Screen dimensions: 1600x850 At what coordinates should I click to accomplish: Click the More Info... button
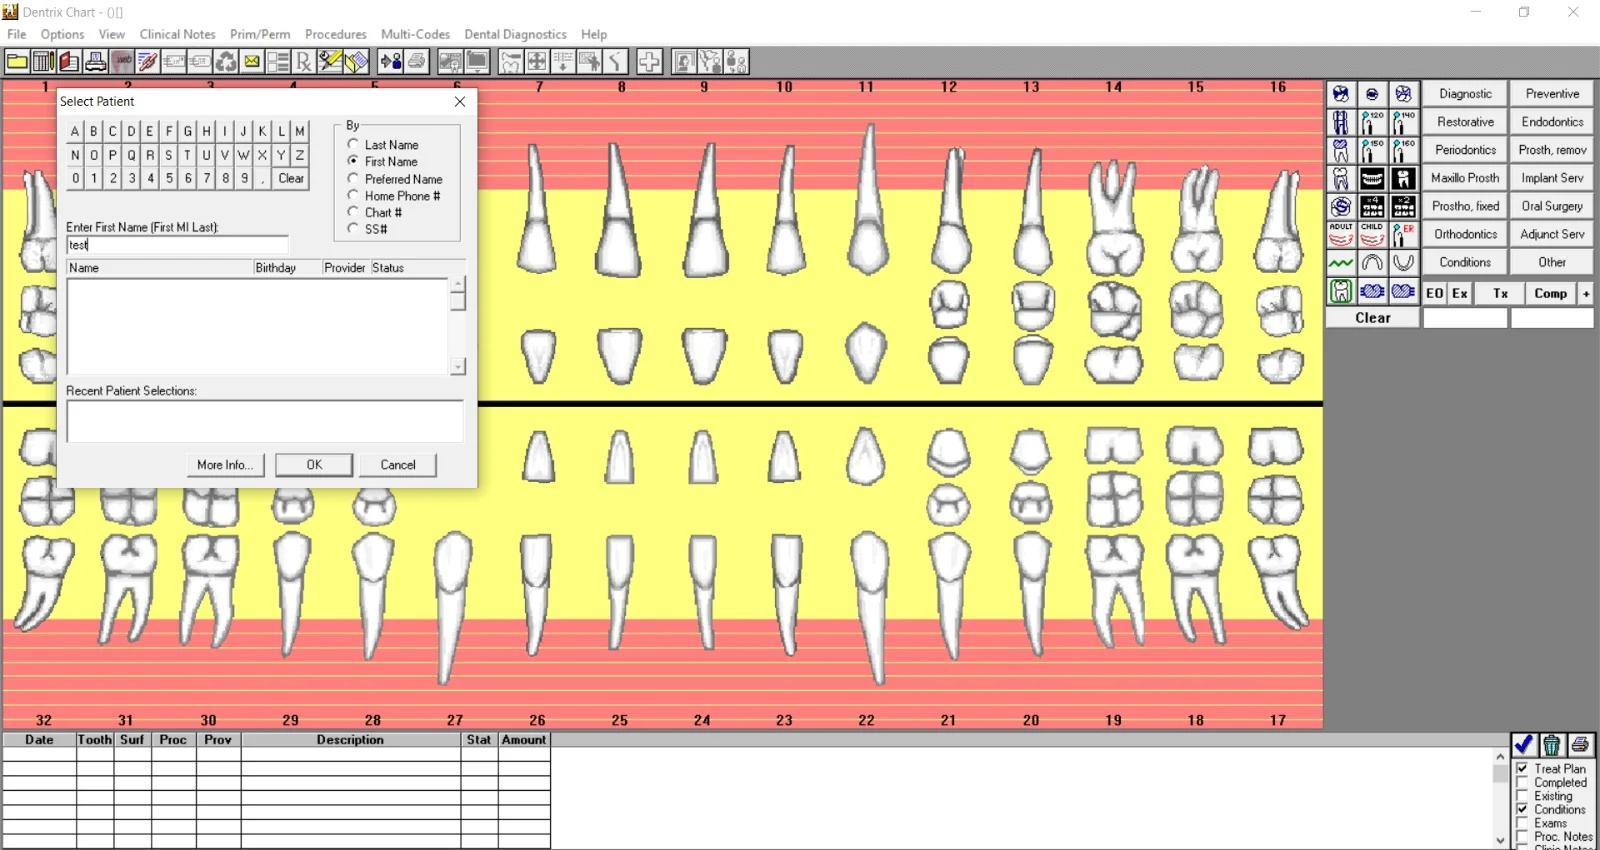(225, 465)
